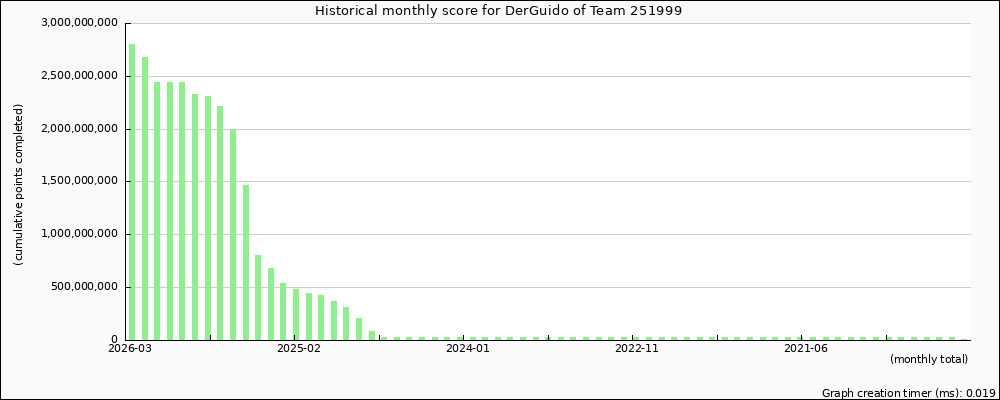This screenshot has height=400, width=1000.
Task: Click the 3,000,000,000 y-axis label
Action: click(80, 23)
